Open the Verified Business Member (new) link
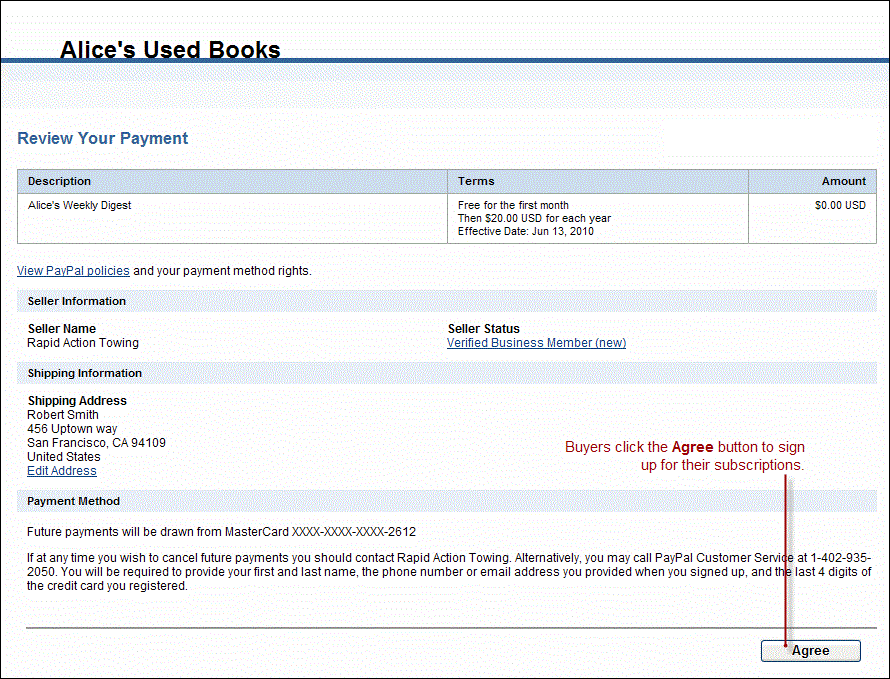This screenshot has height=679, width=890. (536, 343)
